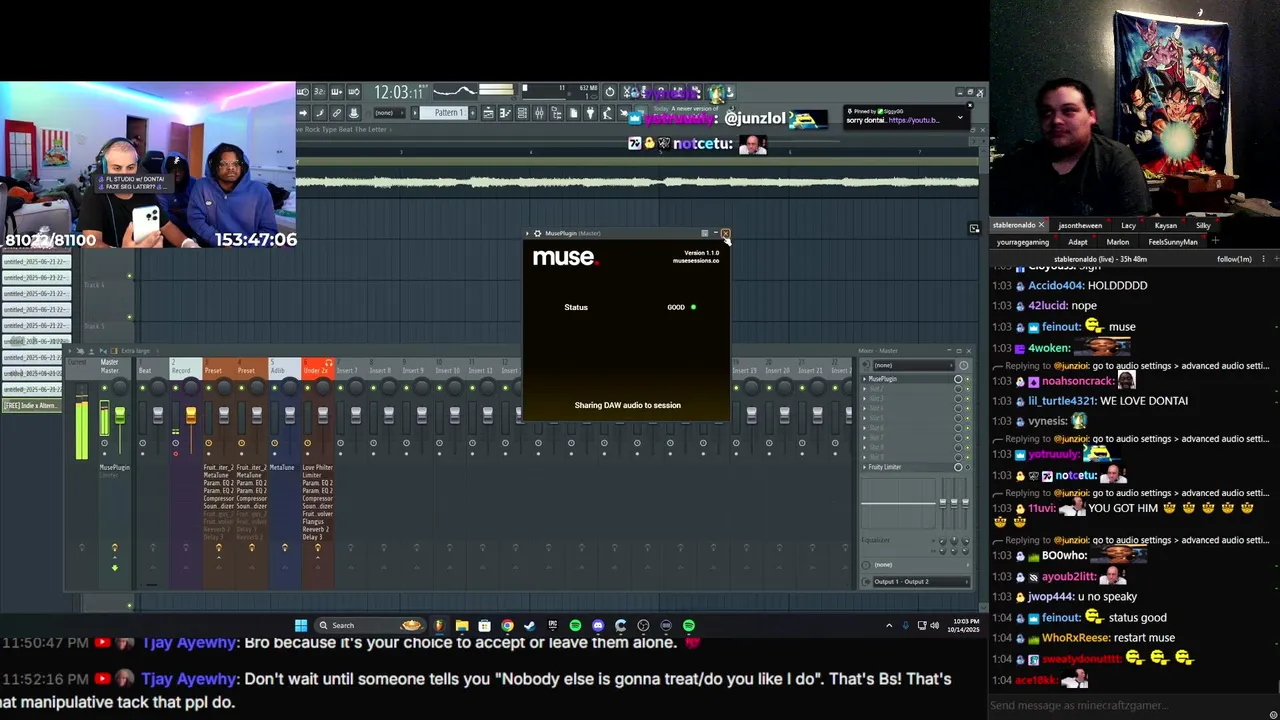Click the Record track orange volume fader
This screenshot has width=1280, height=720.
tap(190, 415)
